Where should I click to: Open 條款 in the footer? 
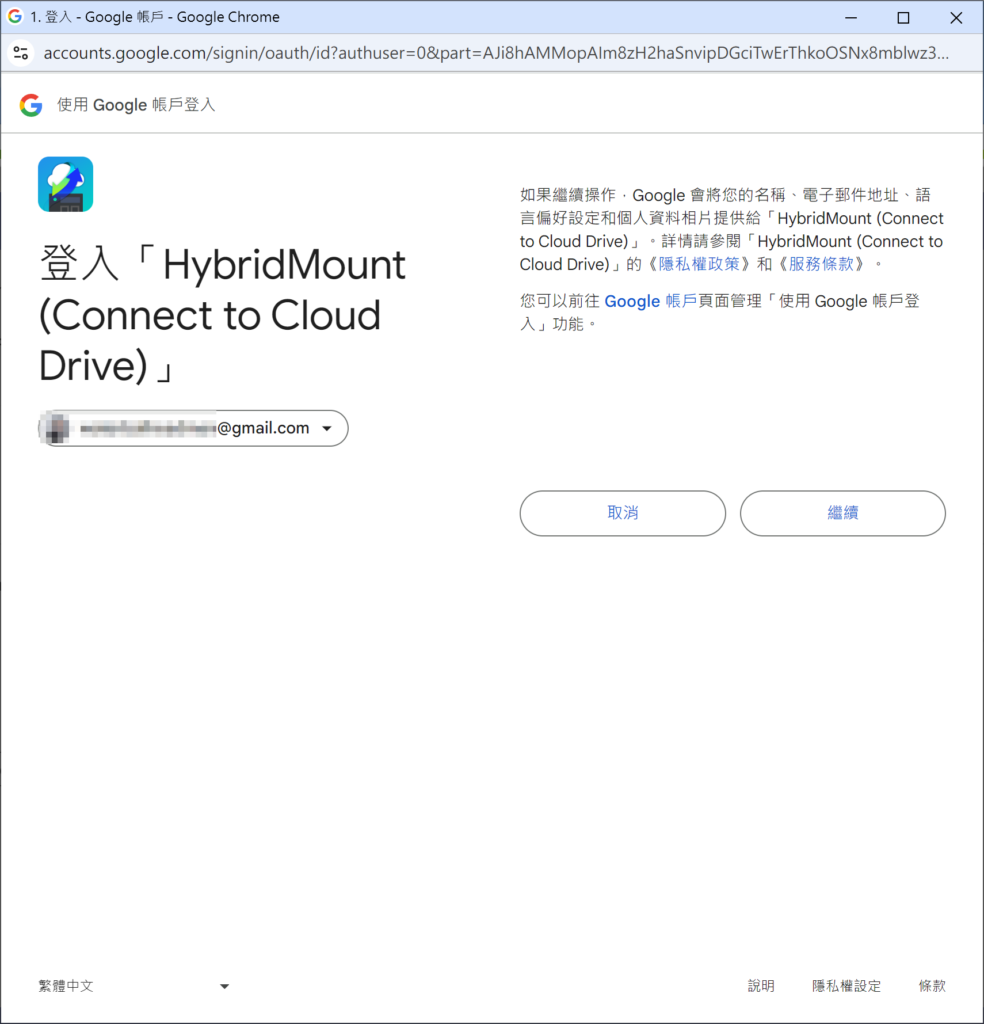932,986
